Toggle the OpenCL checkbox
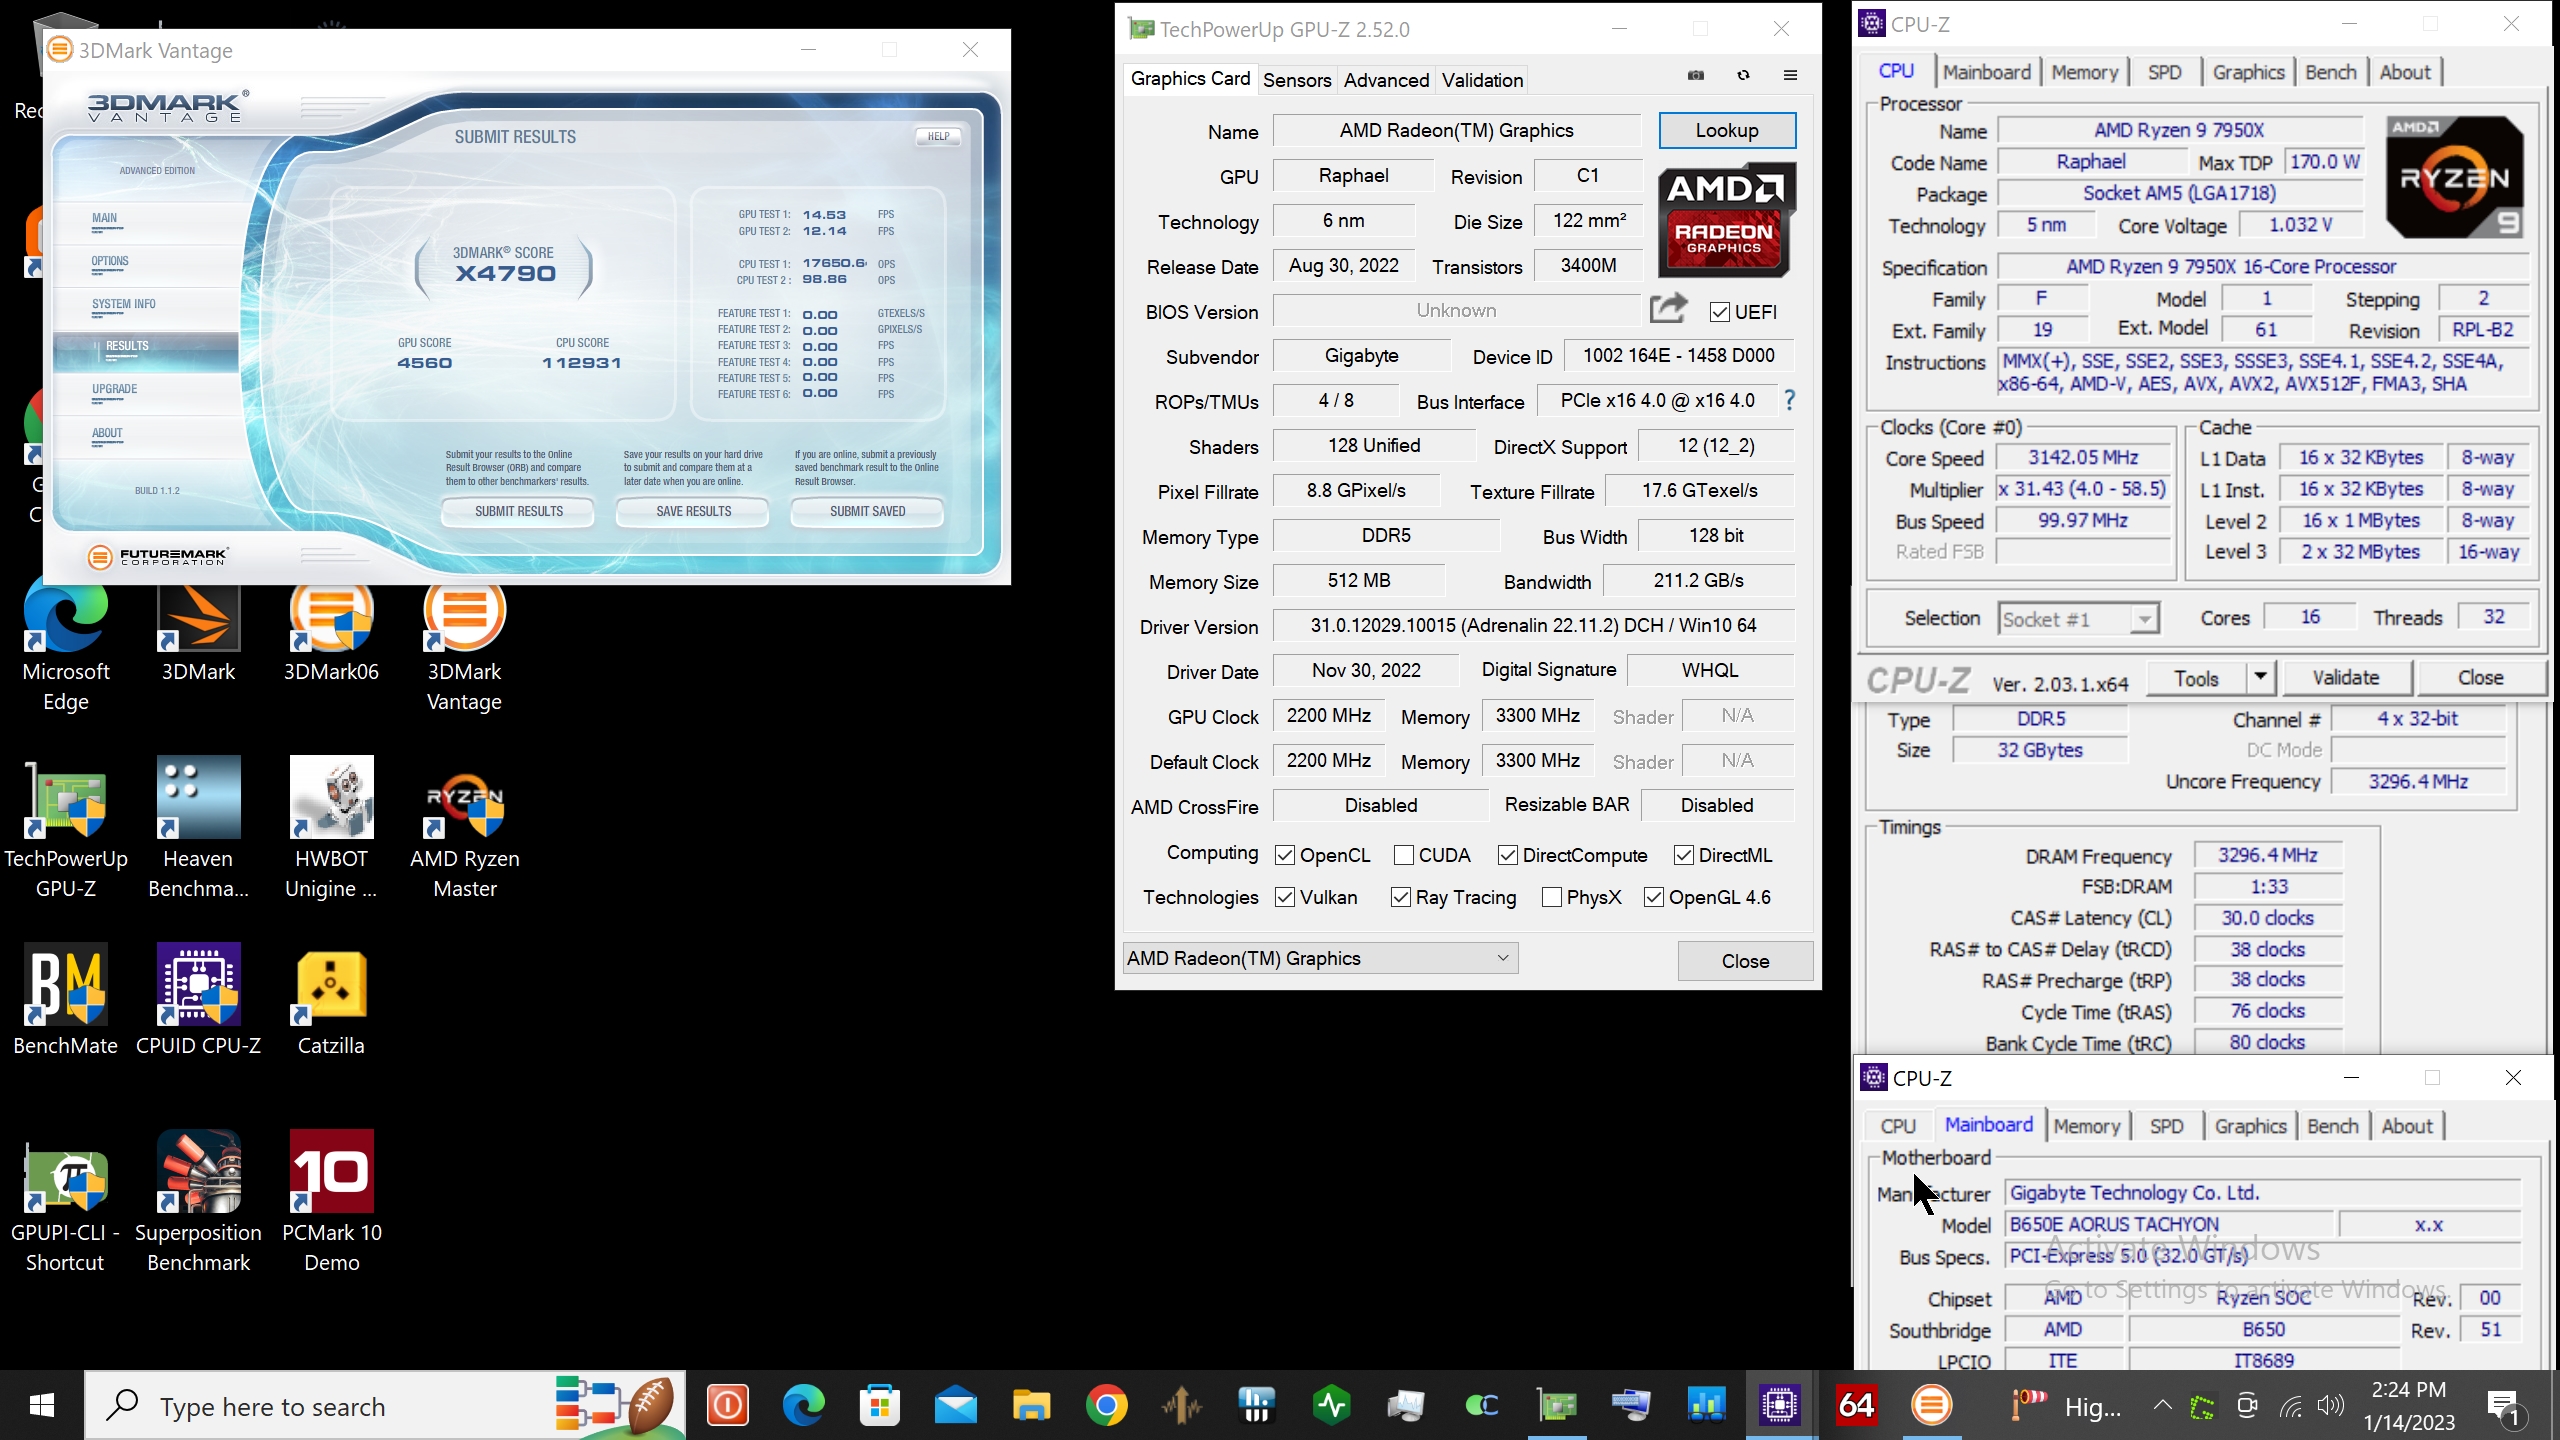The width and height of the screenshot is (2560, 1440). (x=1285, y=855)
